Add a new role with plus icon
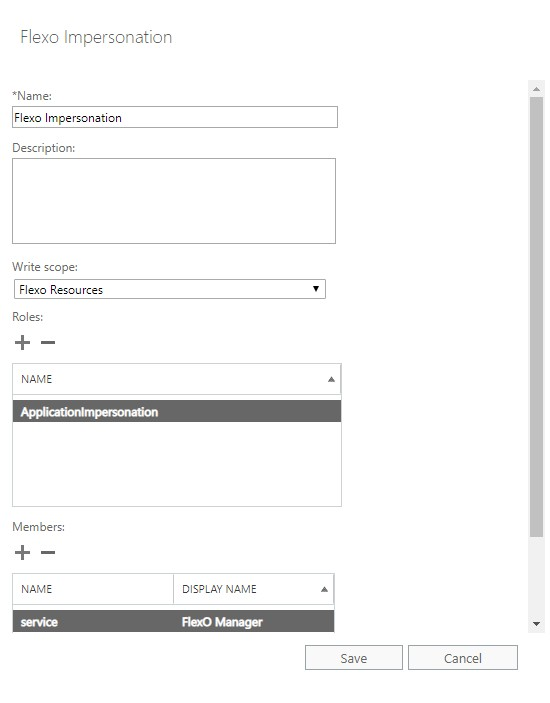This screenshot has width=550, height=703. pos(22,343)
